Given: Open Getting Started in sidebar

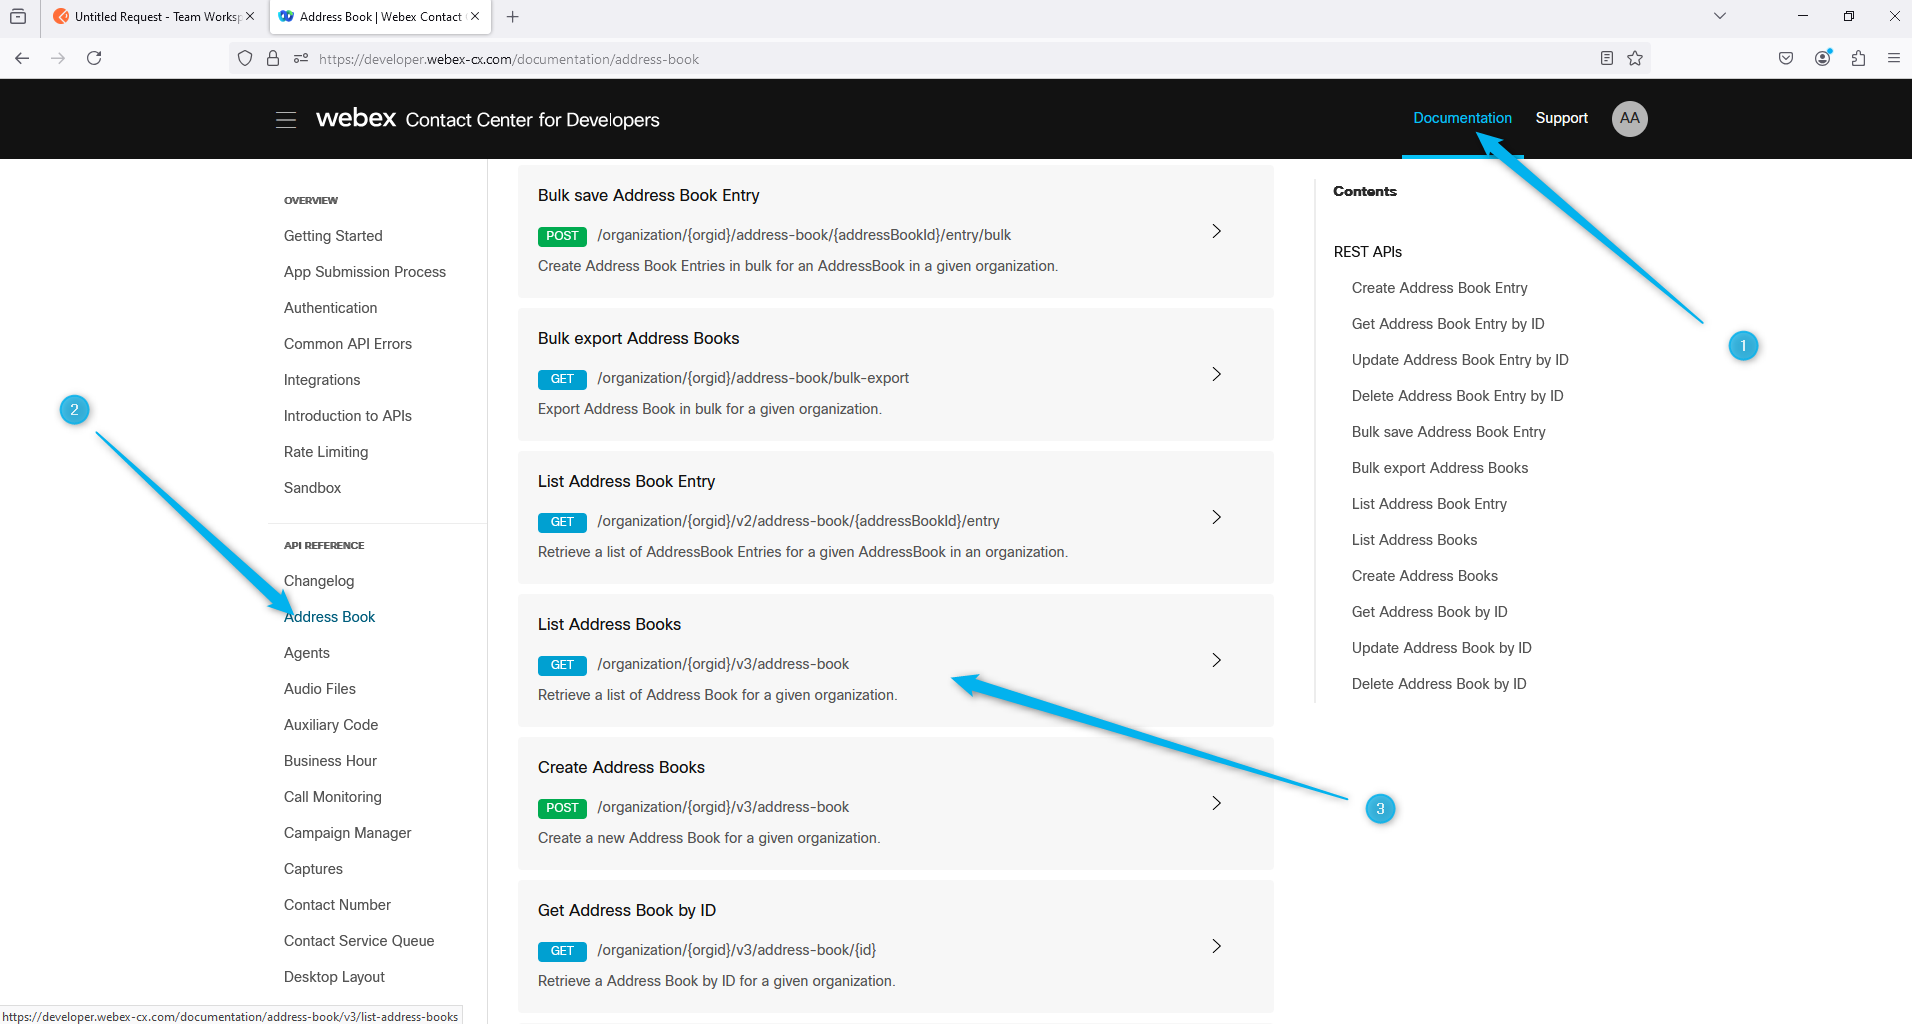Looking at the screenshot, I should coord(333,236).
